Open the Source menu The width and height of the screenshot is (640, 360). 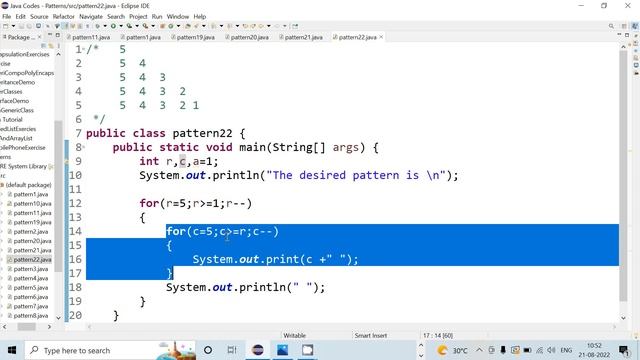tap(39, 16)
